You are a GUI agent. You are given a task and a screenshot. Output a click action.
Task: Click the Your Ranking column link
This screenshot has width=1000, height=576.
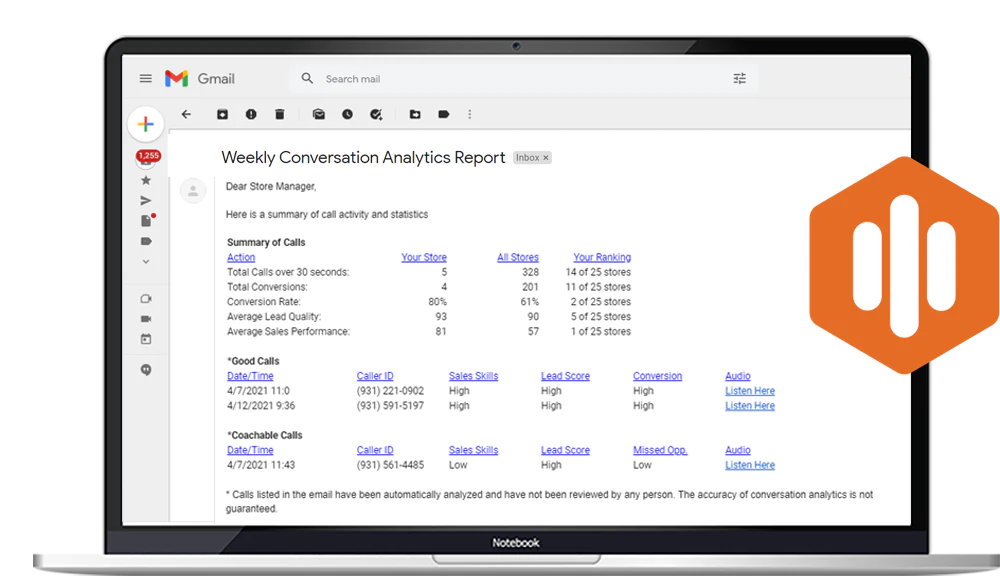602,257
